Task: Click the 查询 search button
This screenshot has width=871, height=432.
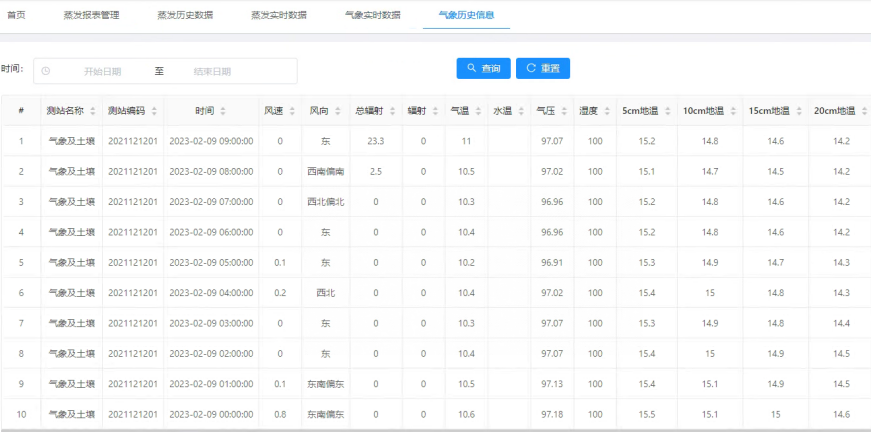Action: click(x=483, y=68)
